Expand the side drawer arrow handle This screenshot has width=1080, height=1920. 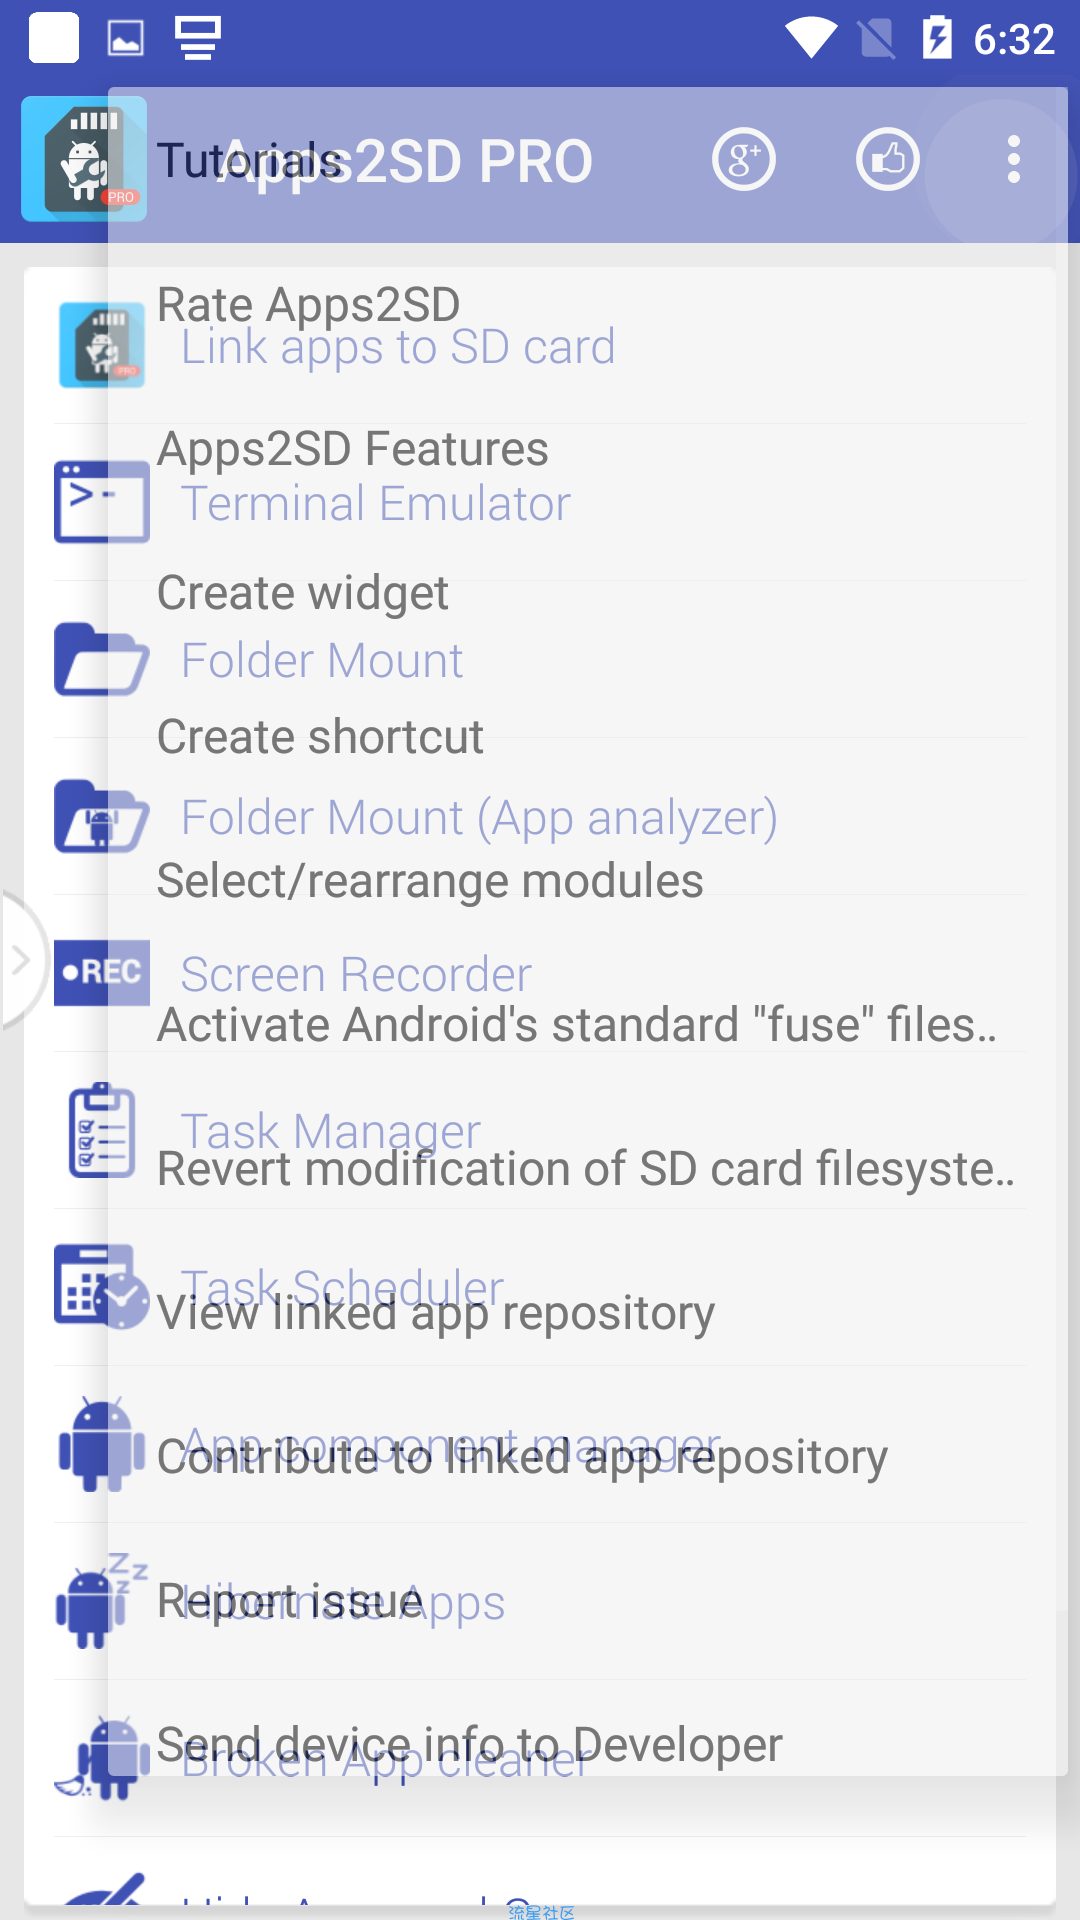click(22, 960)
